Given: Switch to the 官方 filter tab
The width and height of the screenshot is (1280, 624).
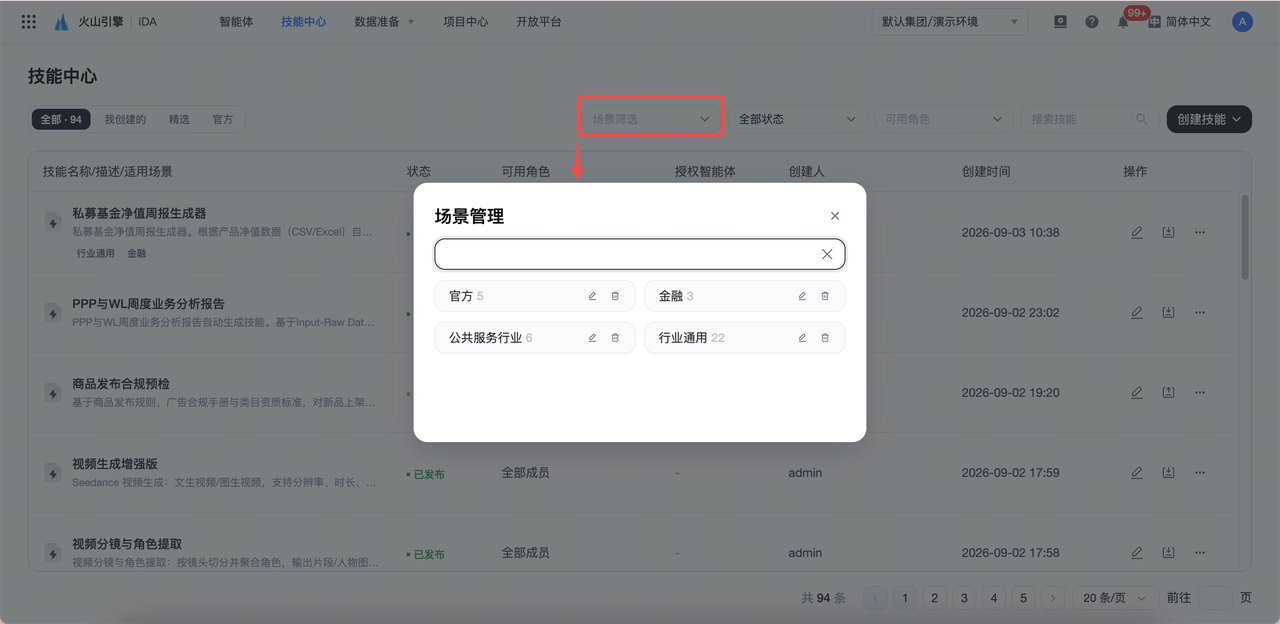Looking at the screenshot, I should [223, 119].
